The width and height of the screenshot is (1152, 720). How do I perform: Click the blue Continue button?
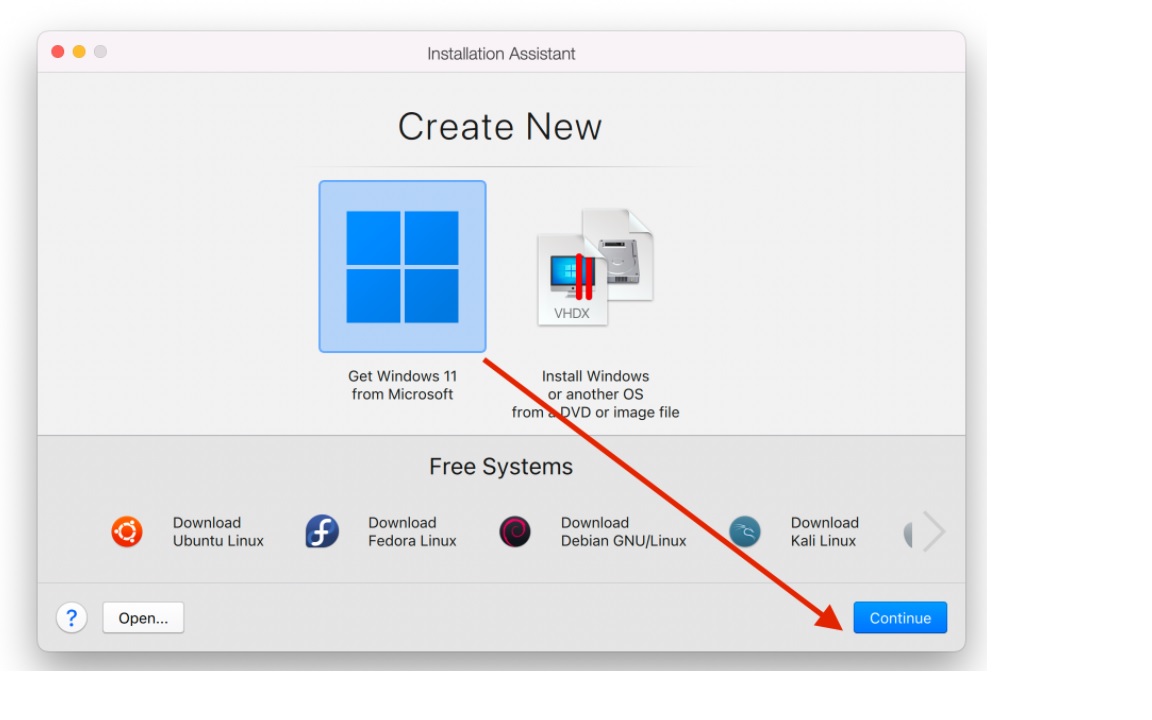[x=899, y=618]
